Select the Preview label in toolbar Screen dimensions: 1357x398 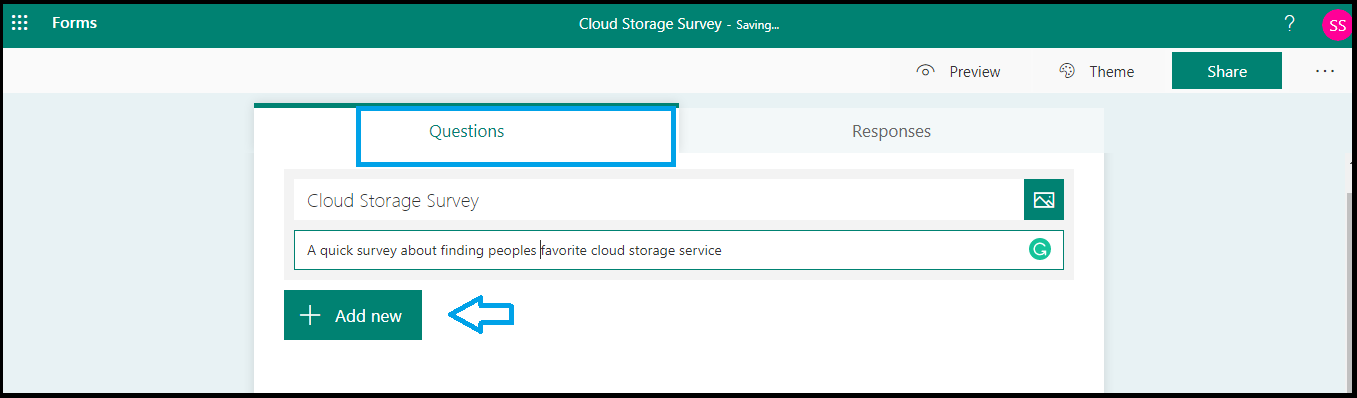(x=975, y=72)
